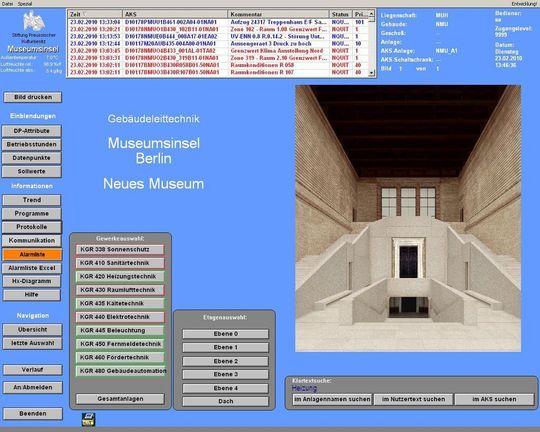Click the Pri column header
Screen dimensions: 540x432
point(360,14)
